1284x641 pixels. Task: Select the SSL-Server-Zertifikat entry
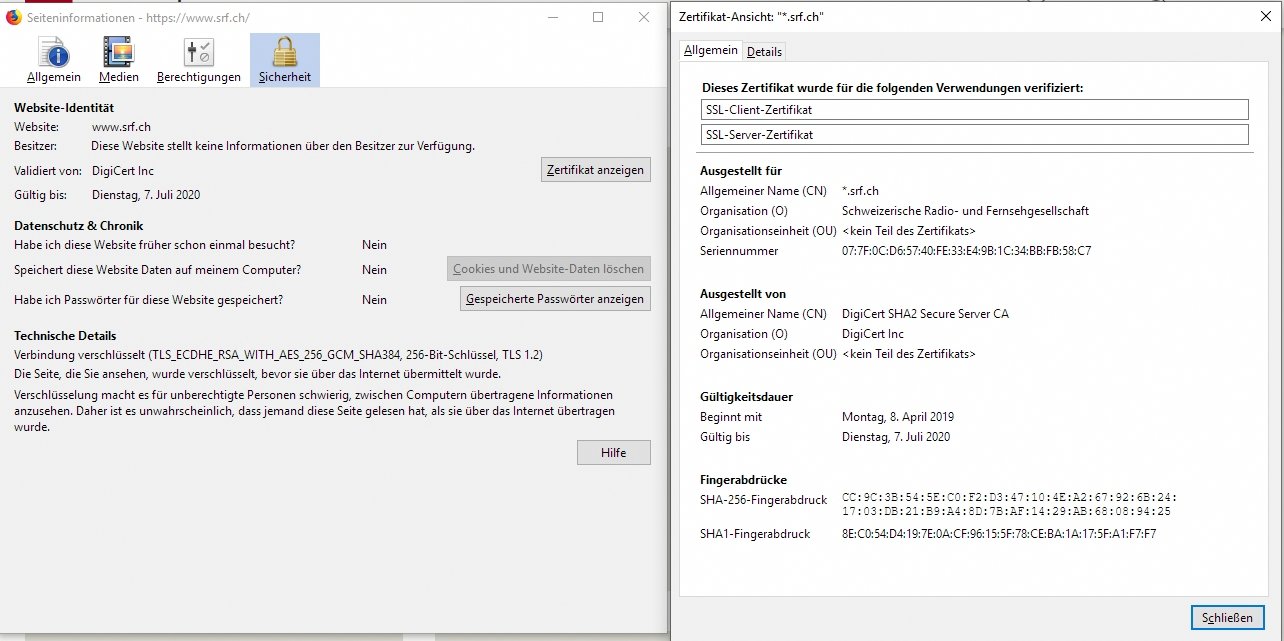tap(975, 134)
